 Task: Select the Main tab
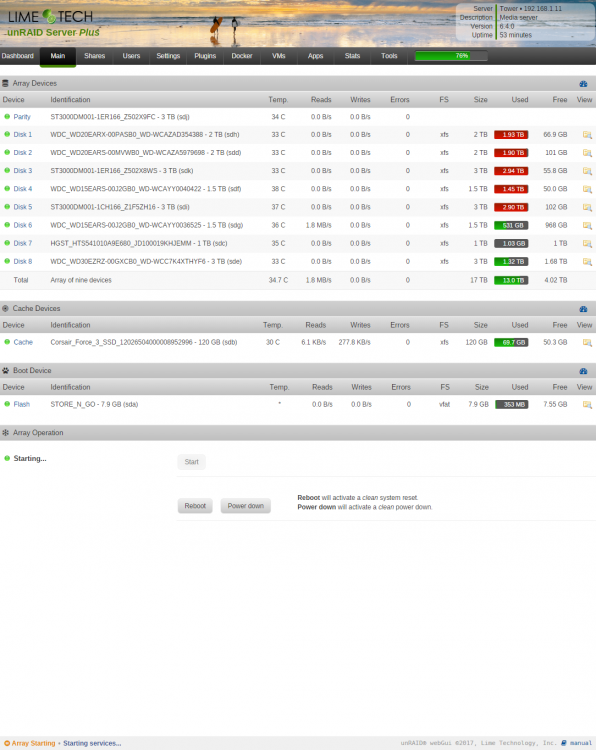(58, 56)
